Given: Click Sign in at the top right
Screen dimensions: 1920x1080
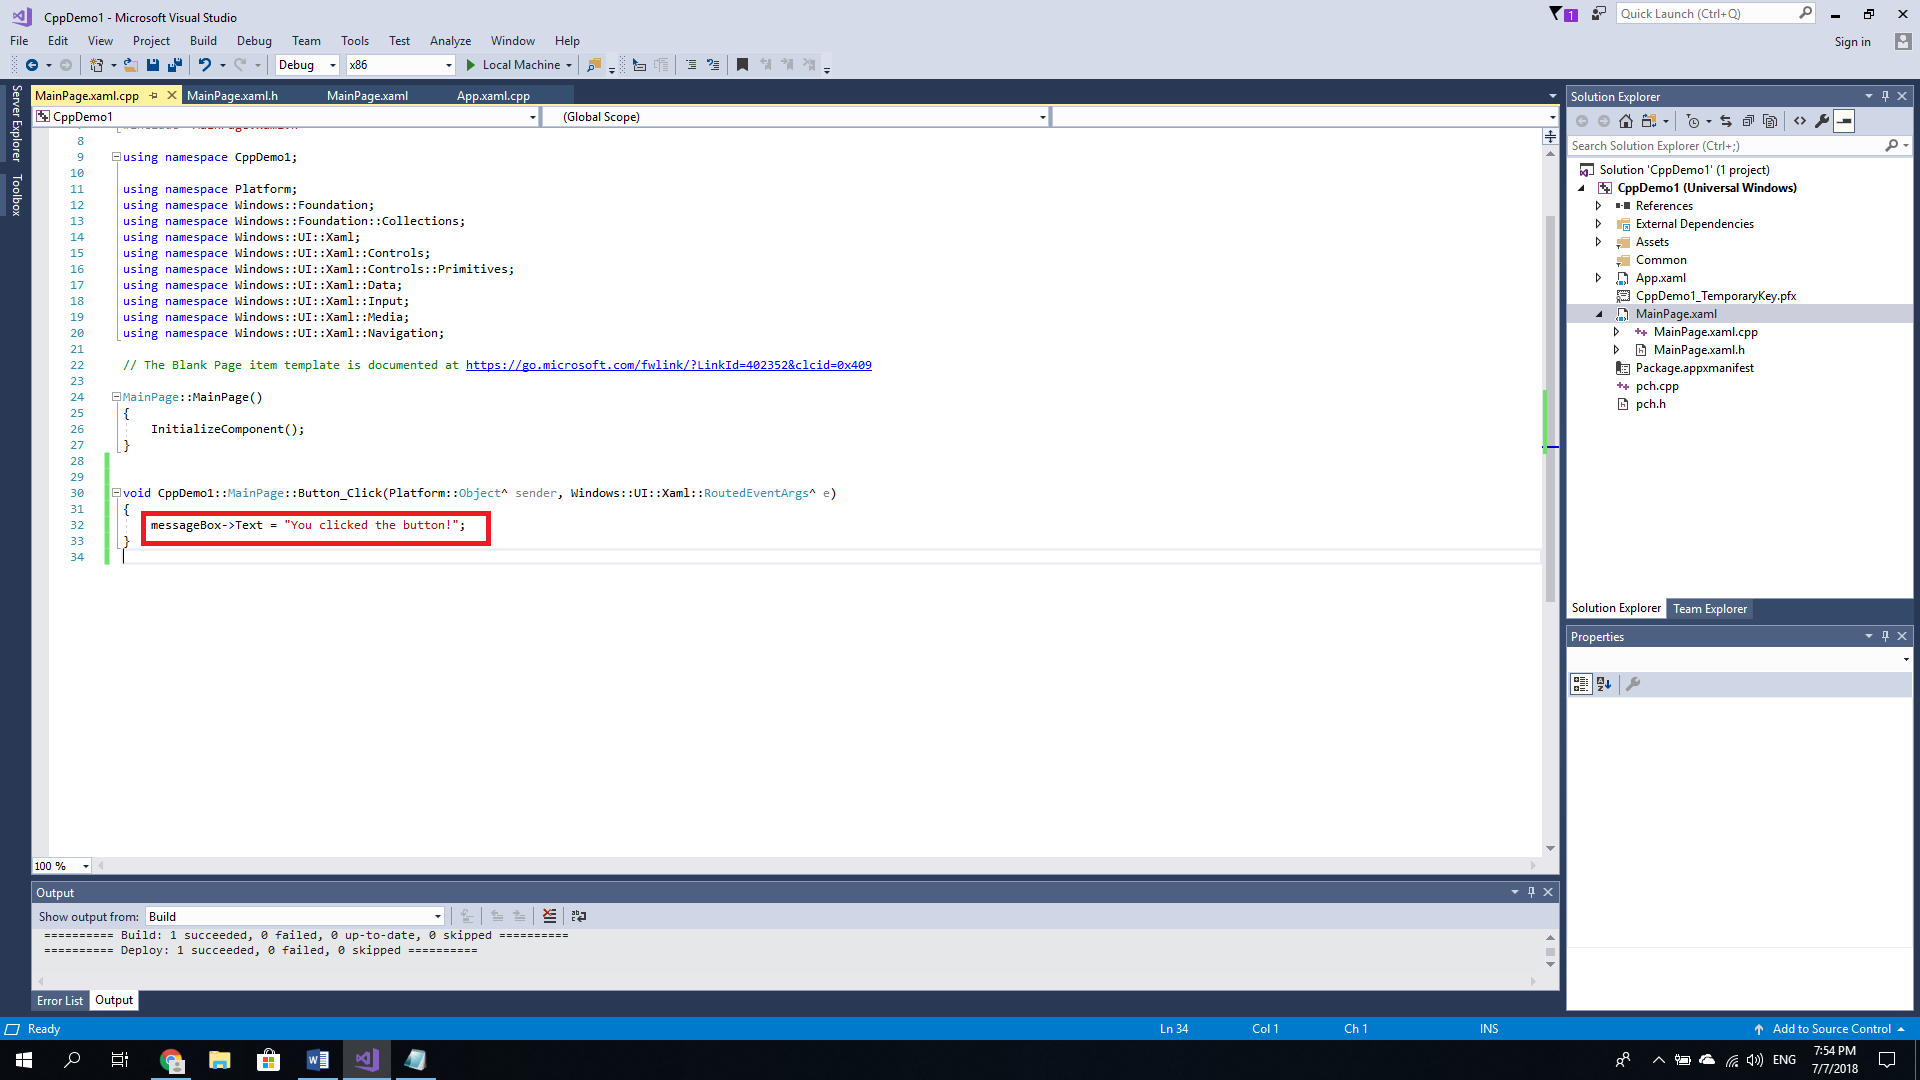Looking at the screenshot, I should [x=1852, y=42].
